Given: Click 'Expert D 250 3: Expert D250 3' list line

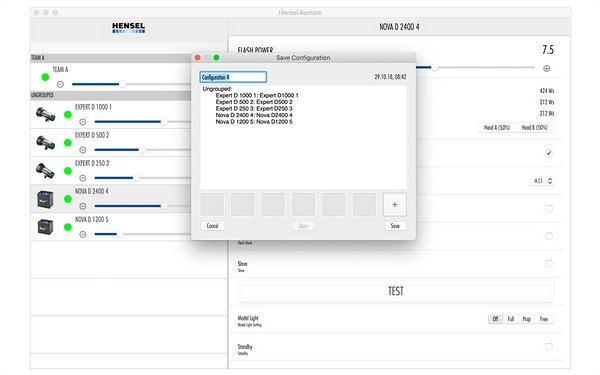Looking at the screenshot, I should 254,108.
